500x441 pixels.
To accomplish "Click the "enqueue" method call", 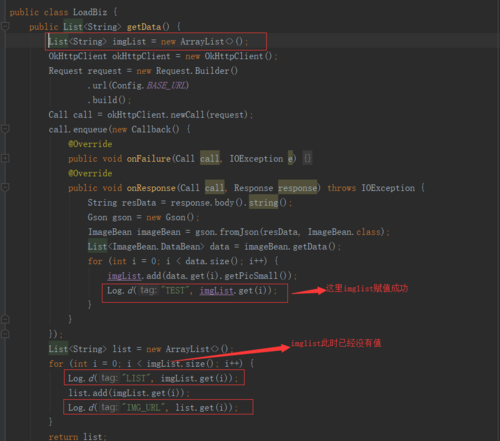I will 90,129.
